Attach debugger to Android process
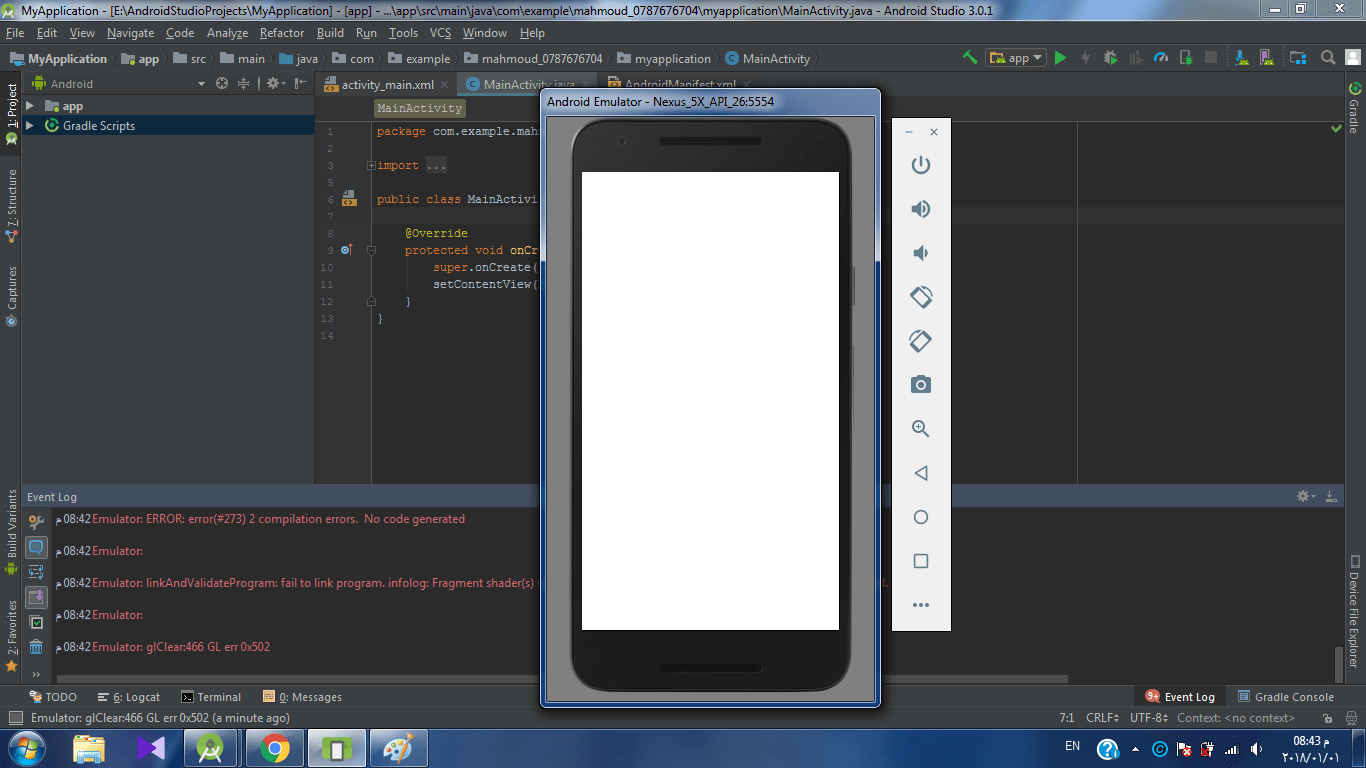Image resolution: width=1366 pixels, height=768 pixels. 1186,58
